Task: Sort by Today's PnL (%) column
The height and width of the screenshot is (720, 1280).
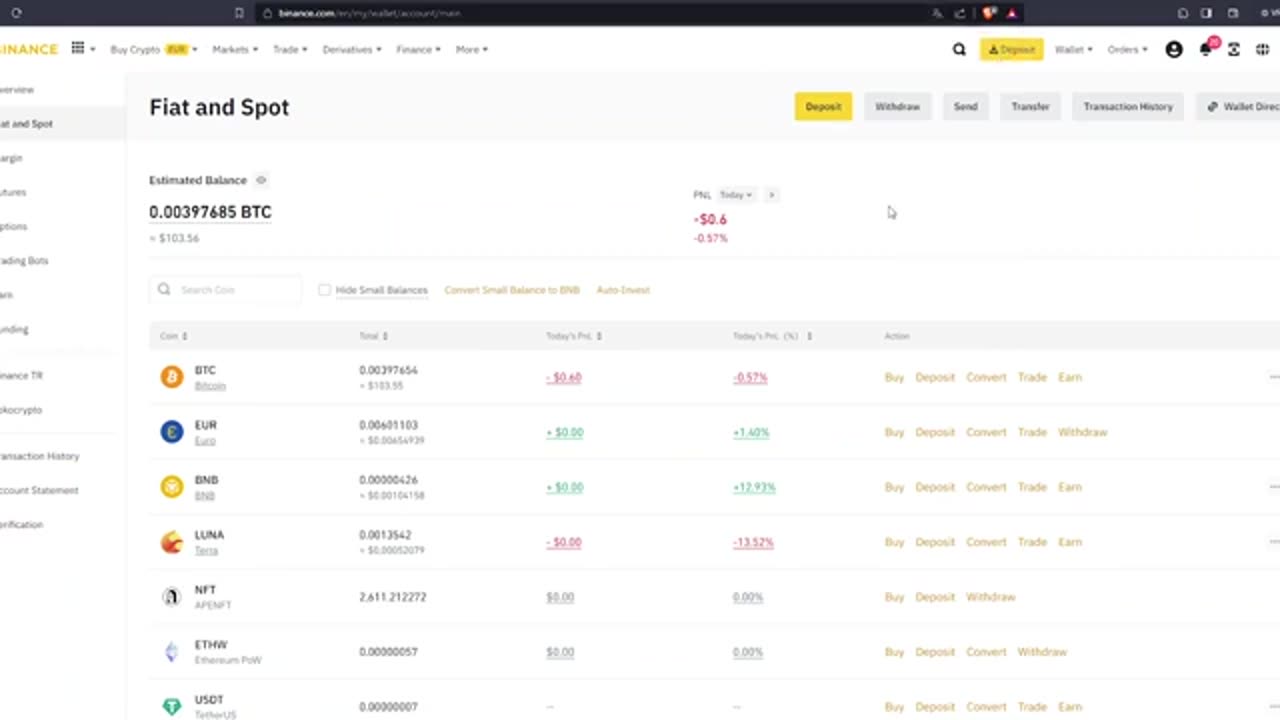Action: [772, 336]
